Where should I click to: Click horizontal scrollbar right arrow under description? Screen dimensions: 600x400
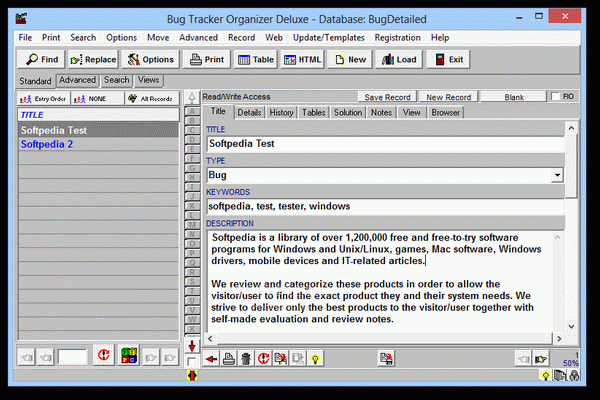(559, 338)
